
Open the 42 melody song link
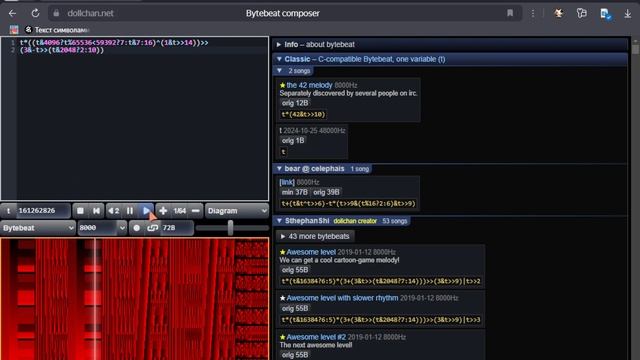[309, 85]
